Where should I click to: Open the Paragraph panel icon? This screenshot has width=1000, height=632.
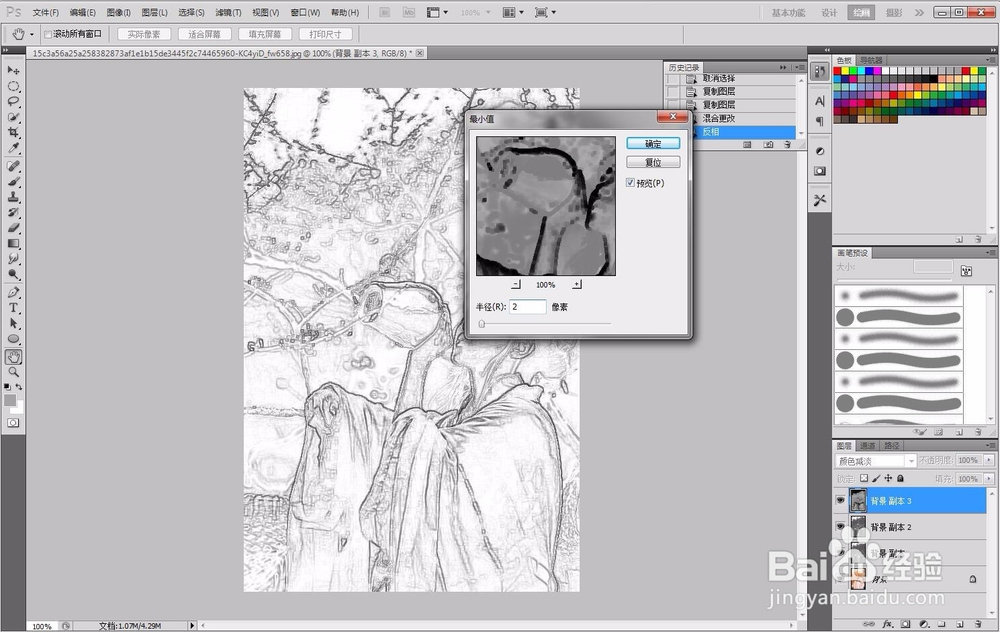tap(820, 121)
